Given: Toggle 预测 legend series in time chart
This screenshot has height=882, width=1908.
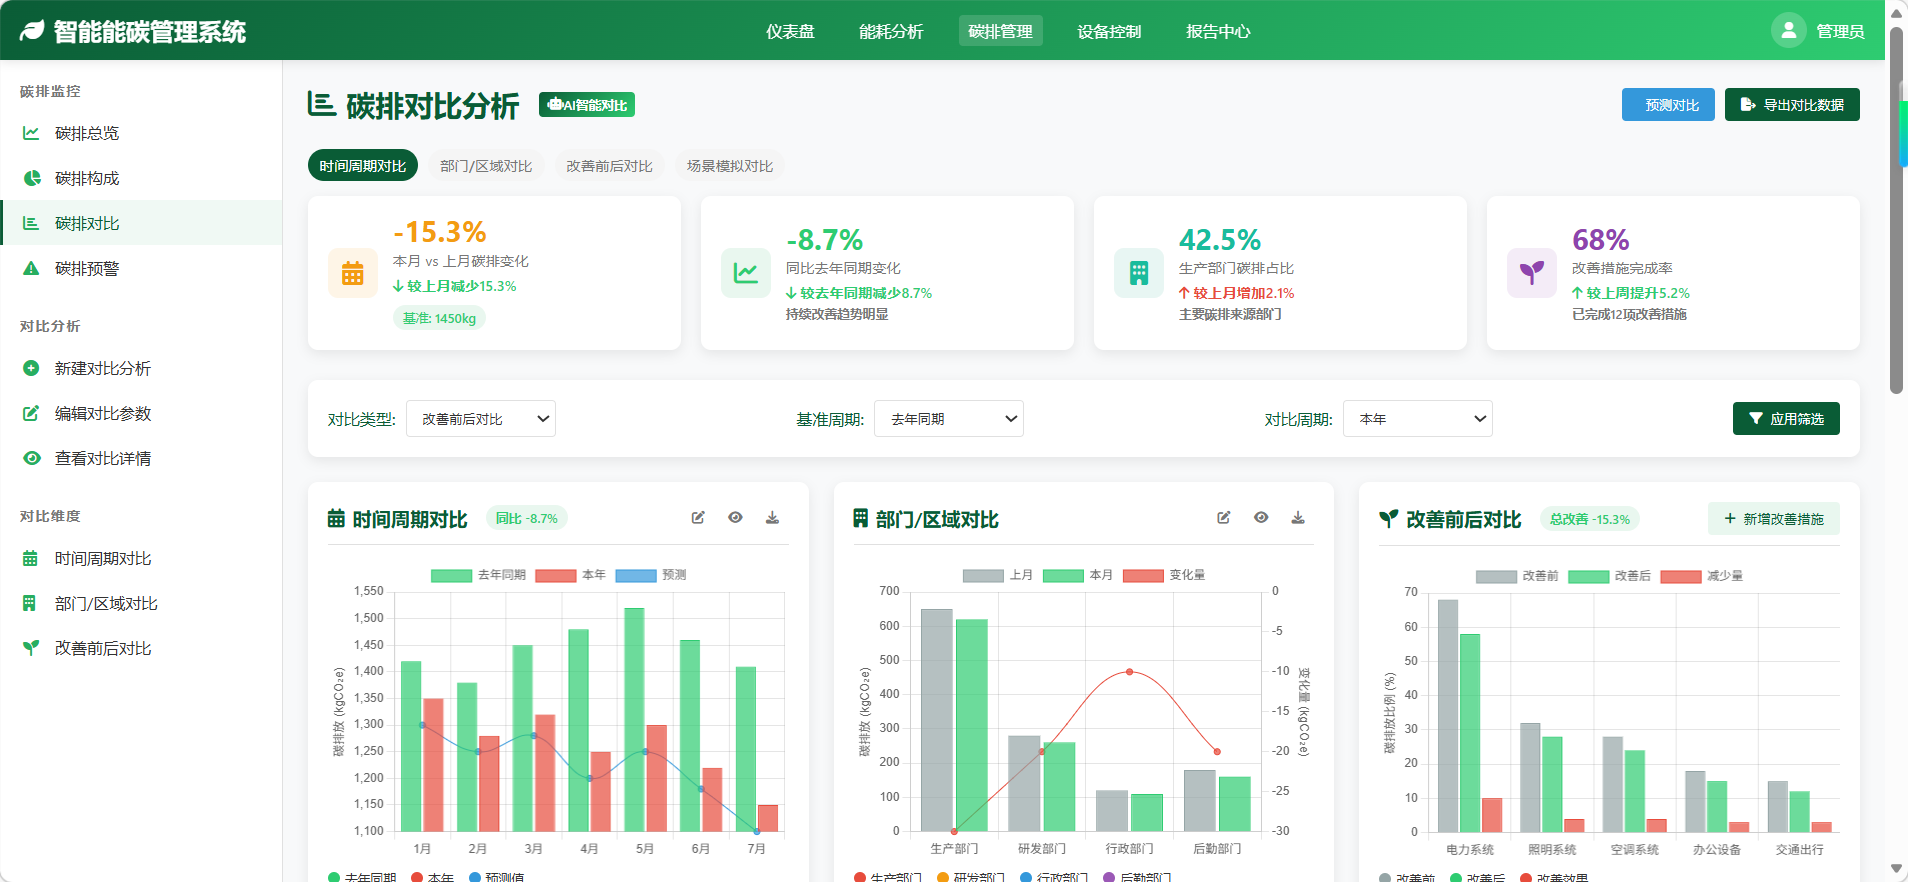Looking at the screenshot, I should [x=636, y=575].
